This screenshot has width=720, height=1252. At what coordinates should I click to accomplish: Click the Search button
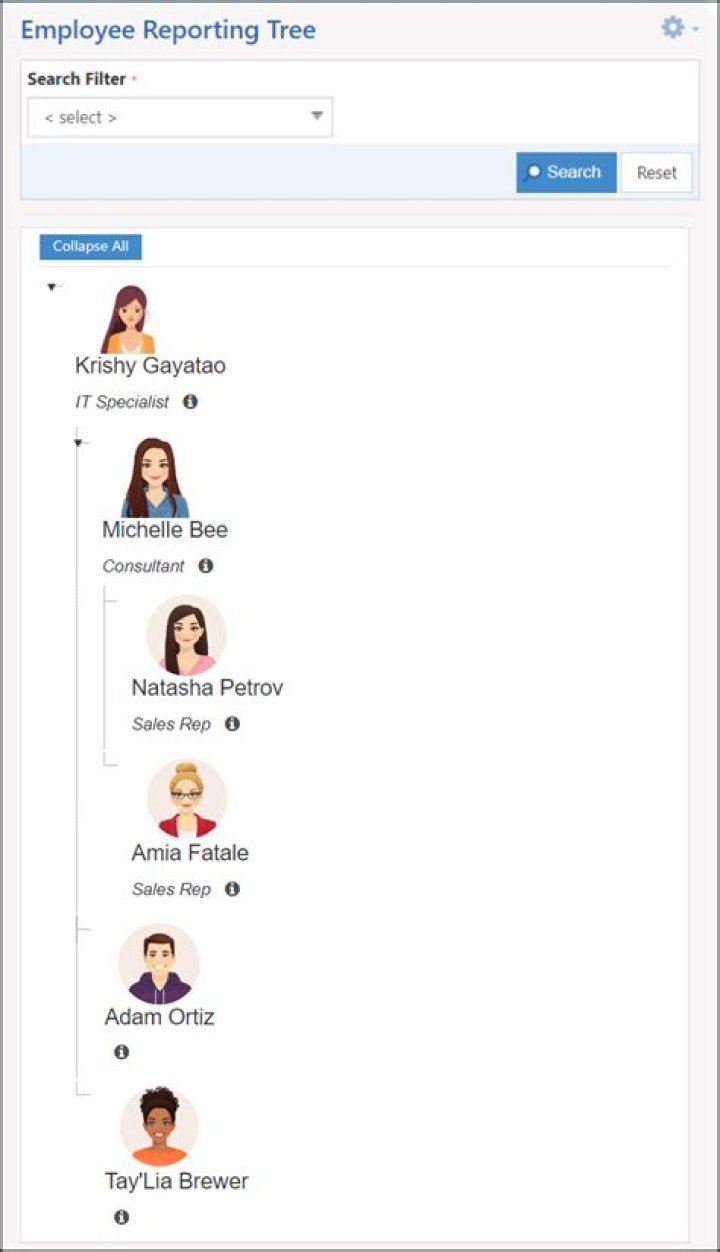(x=566, y=172)
